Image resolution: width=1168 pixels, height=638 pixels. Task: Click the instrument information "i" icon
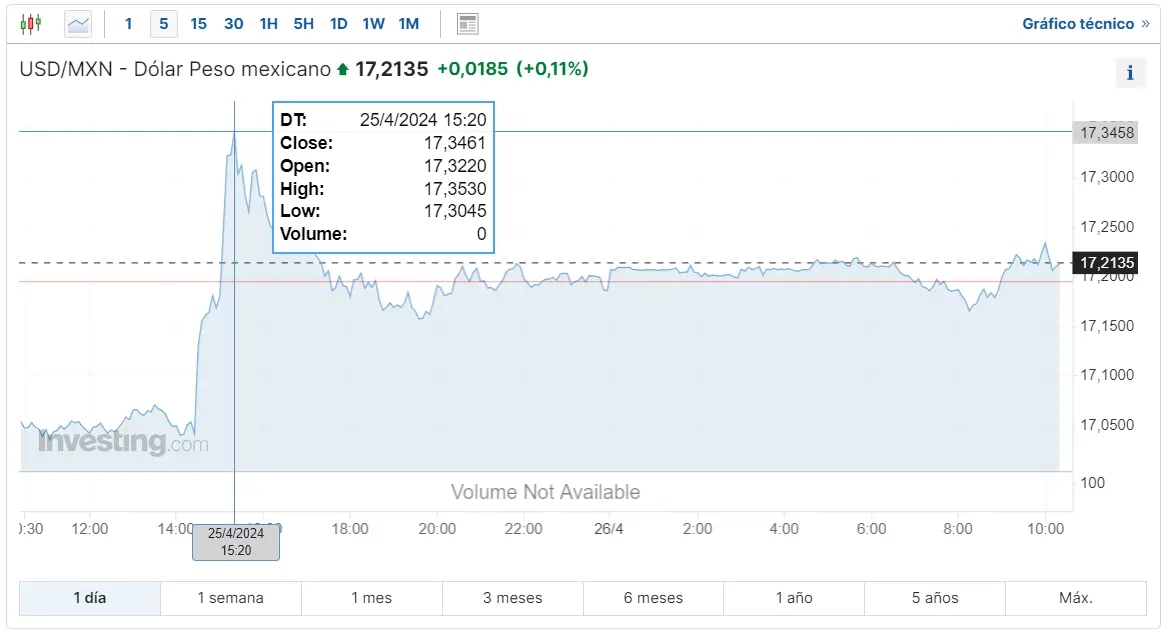point(1130,72)
